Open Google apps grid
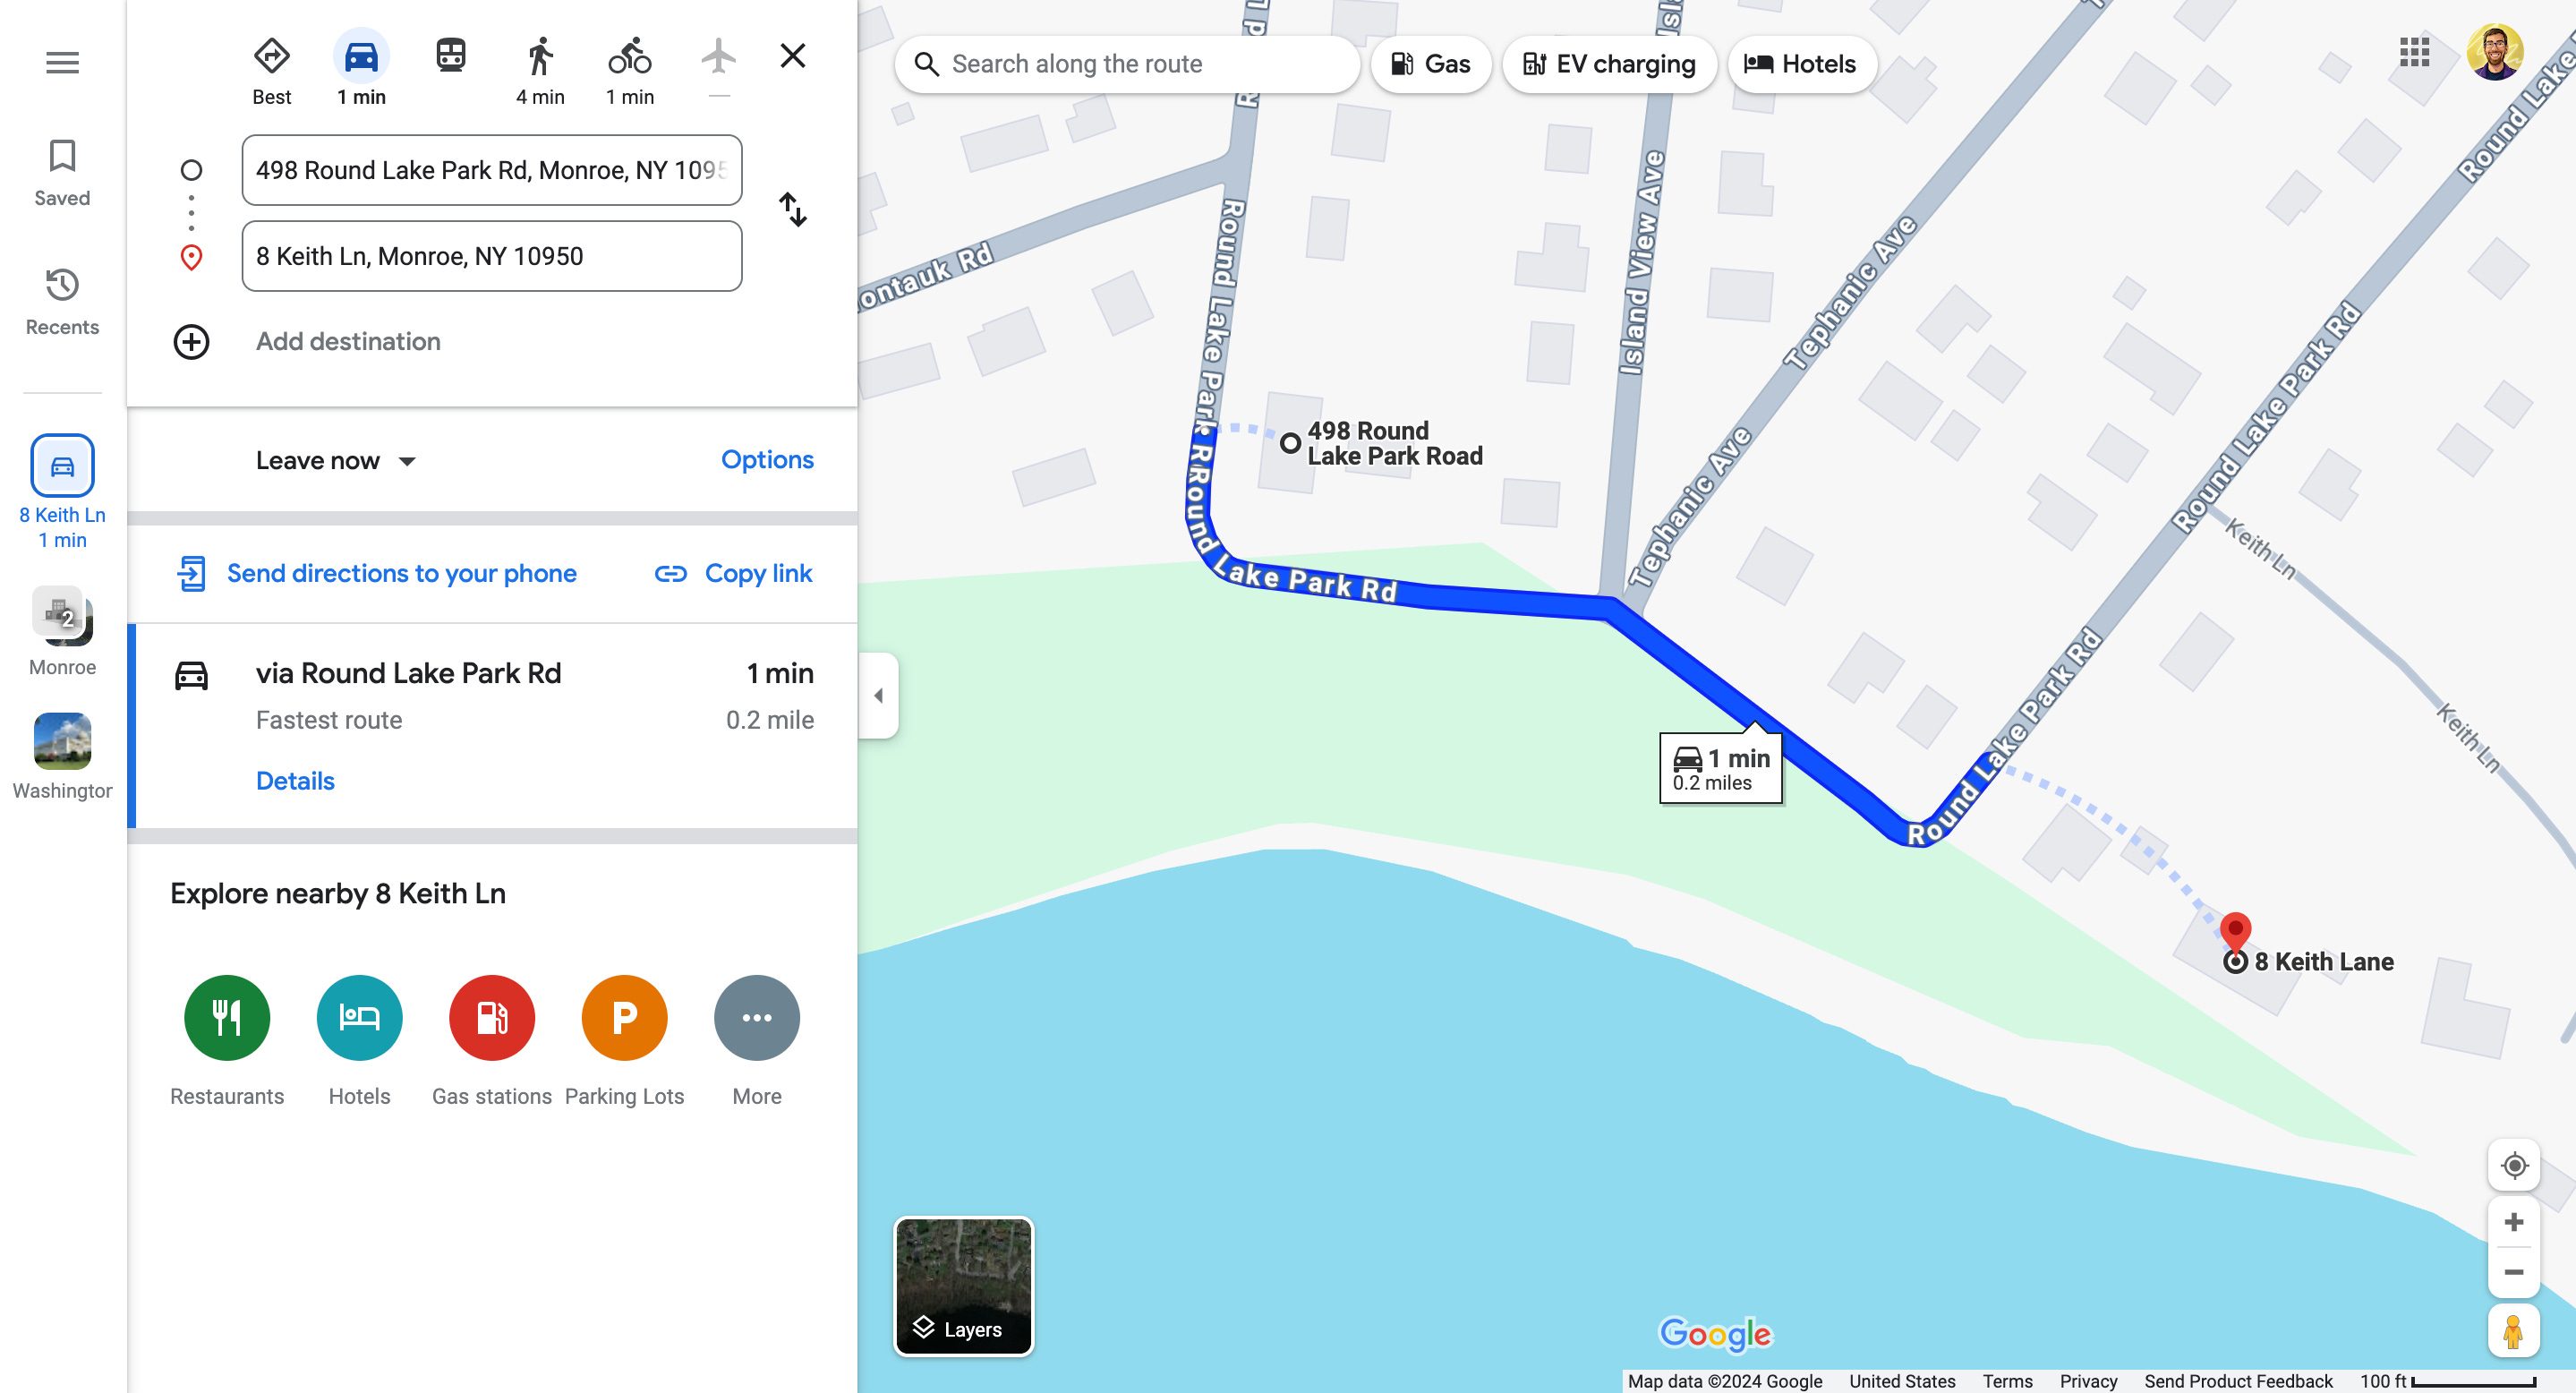The width and height of the screenshot is (2576, 1393). [x=2414, y=52]
